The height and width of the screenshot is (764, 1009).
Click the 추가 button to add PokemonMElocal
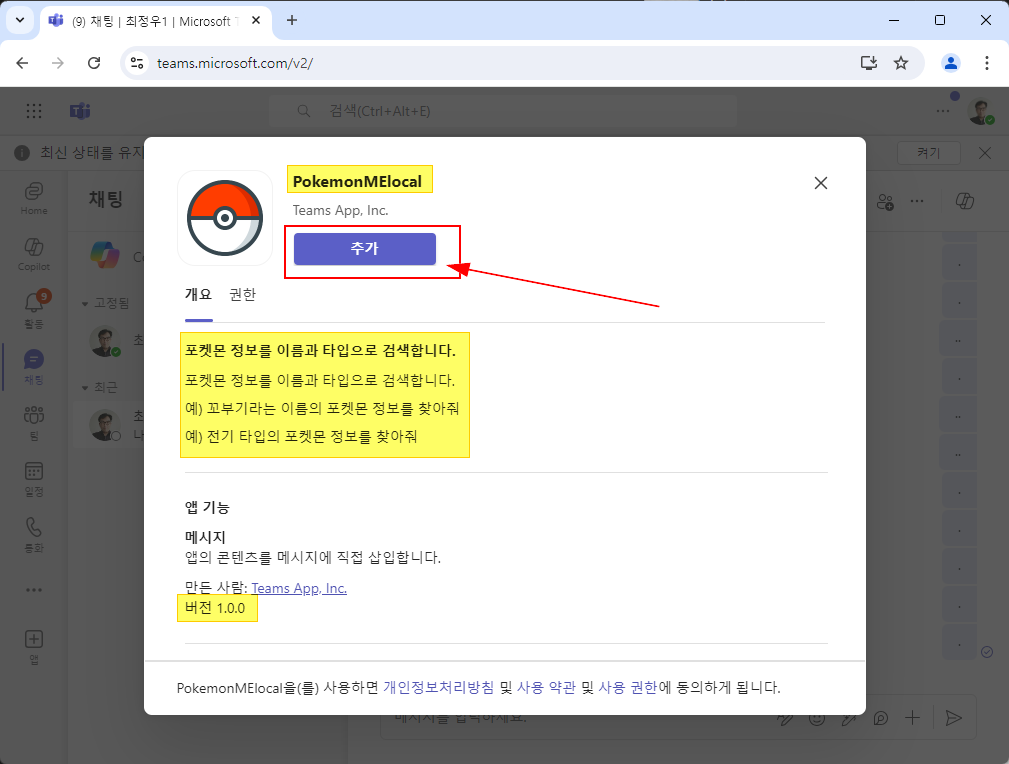(x=364, y=249)
